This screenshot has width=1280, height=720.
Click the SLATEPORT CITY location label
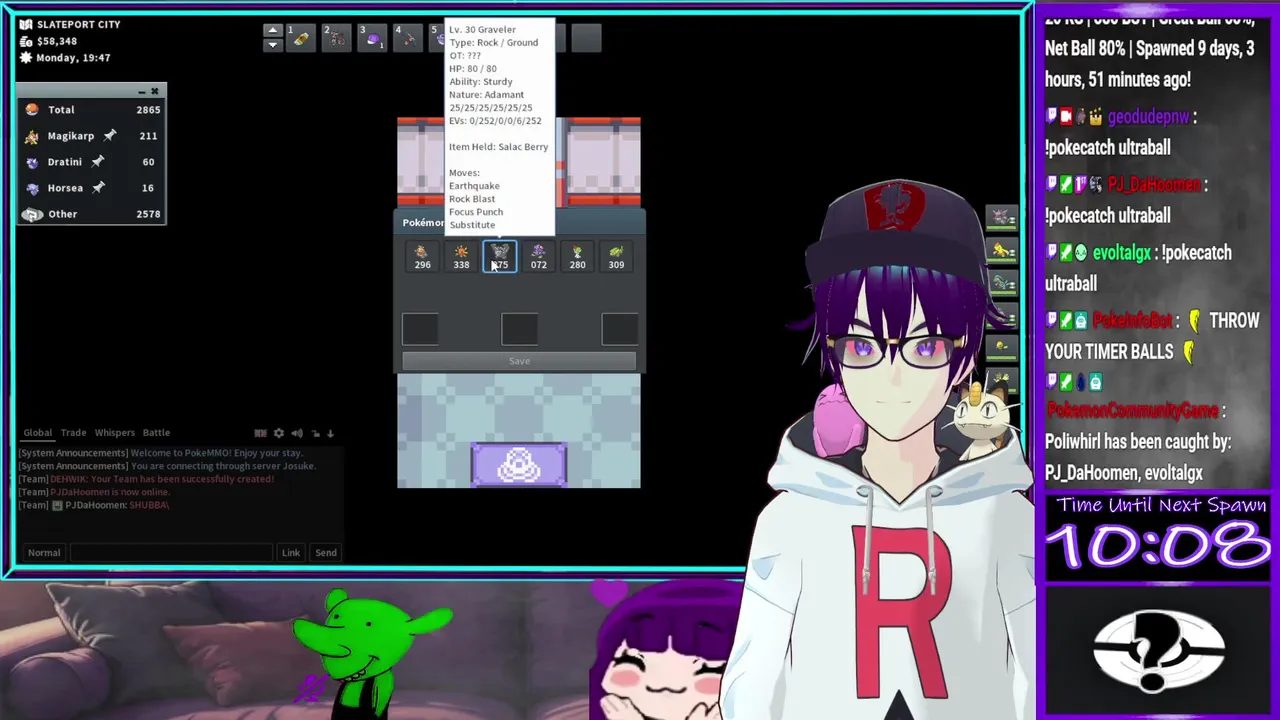click(78, 24)
